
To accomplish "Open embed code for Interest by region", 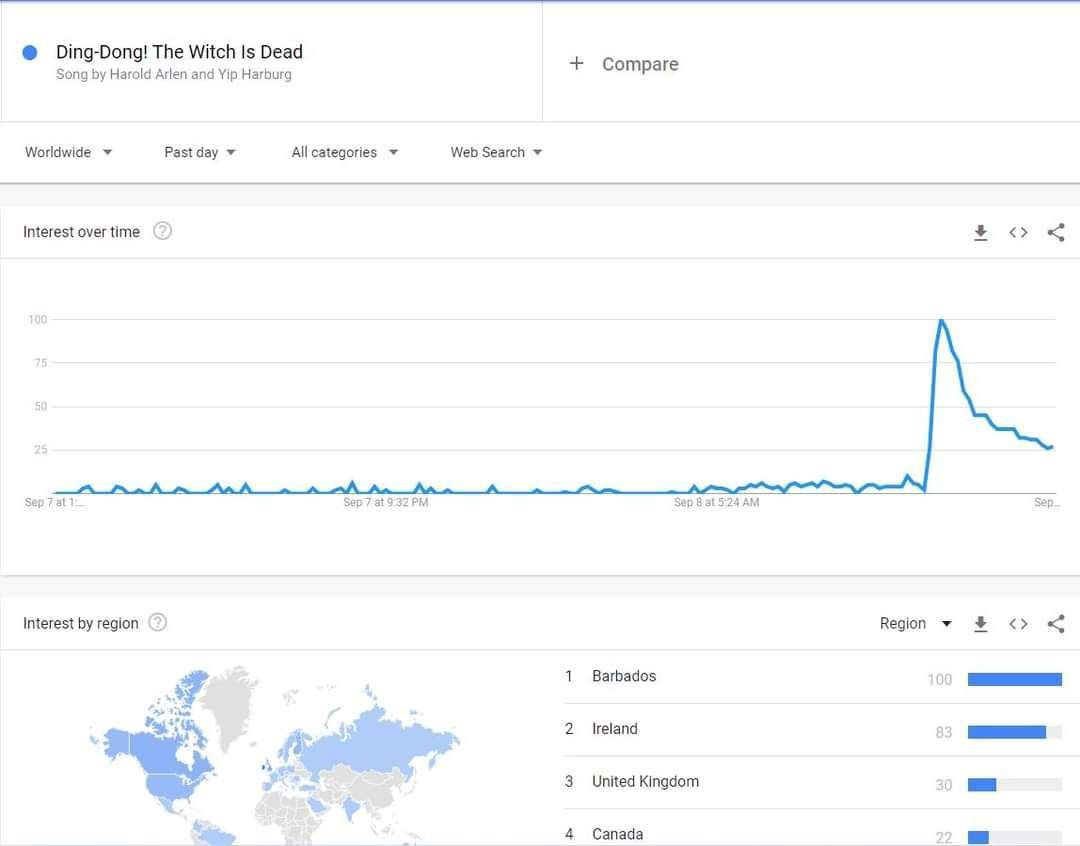I will (x=1018, y=624).
